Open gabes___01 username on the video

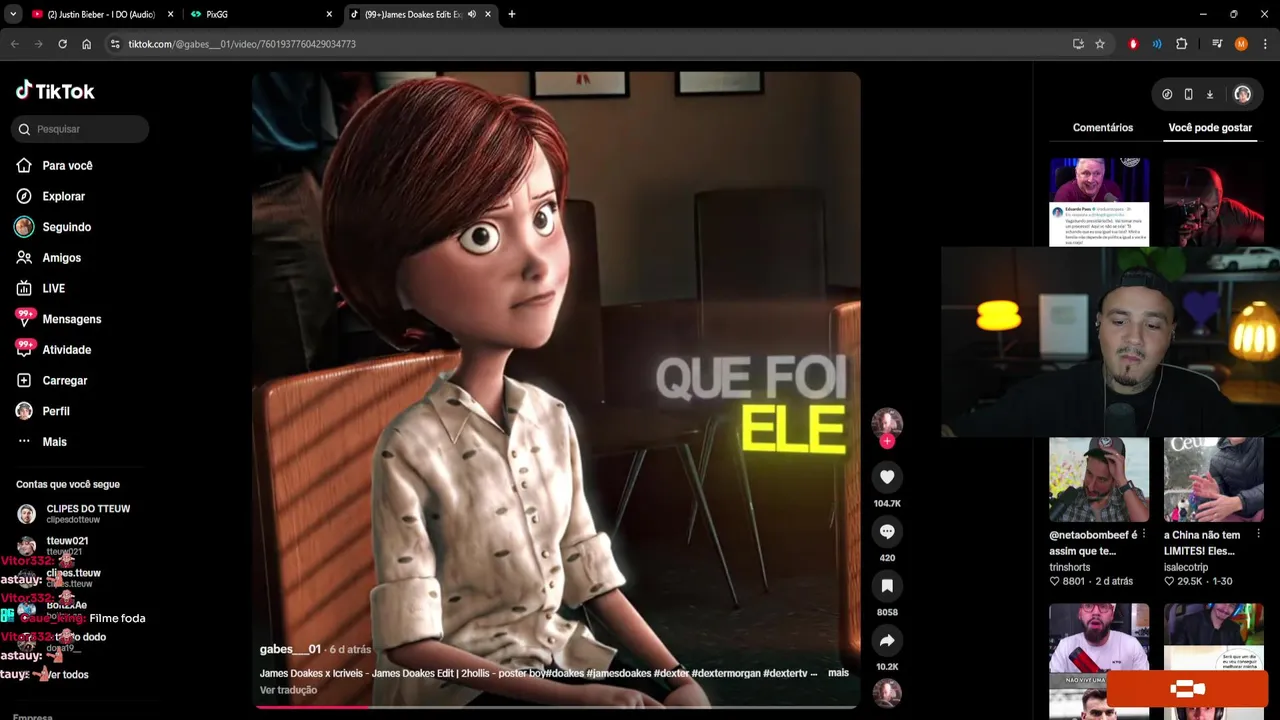coord(290,649)
